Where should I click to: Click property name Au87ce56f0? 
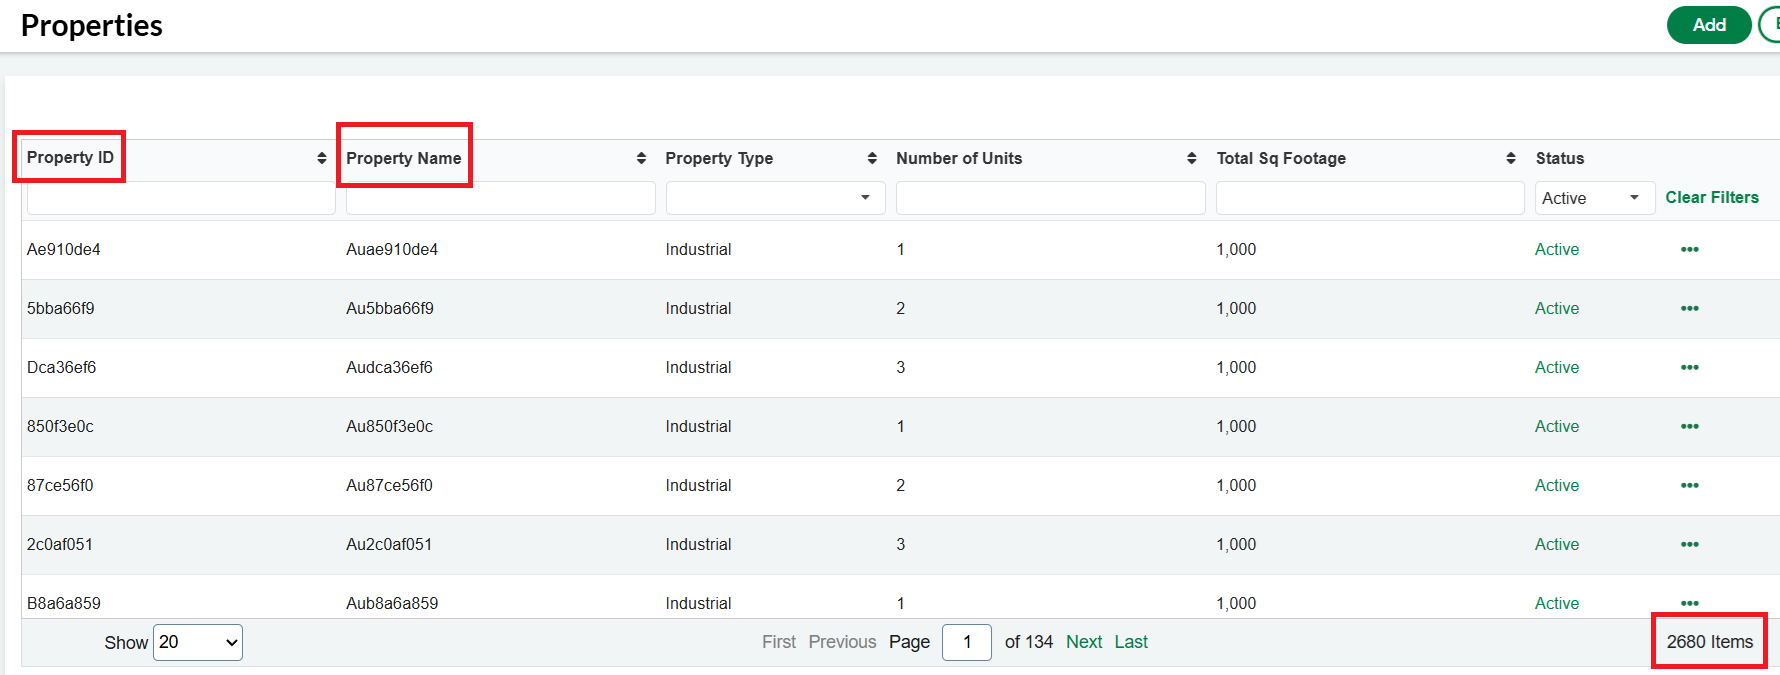[x=389, y=485]
